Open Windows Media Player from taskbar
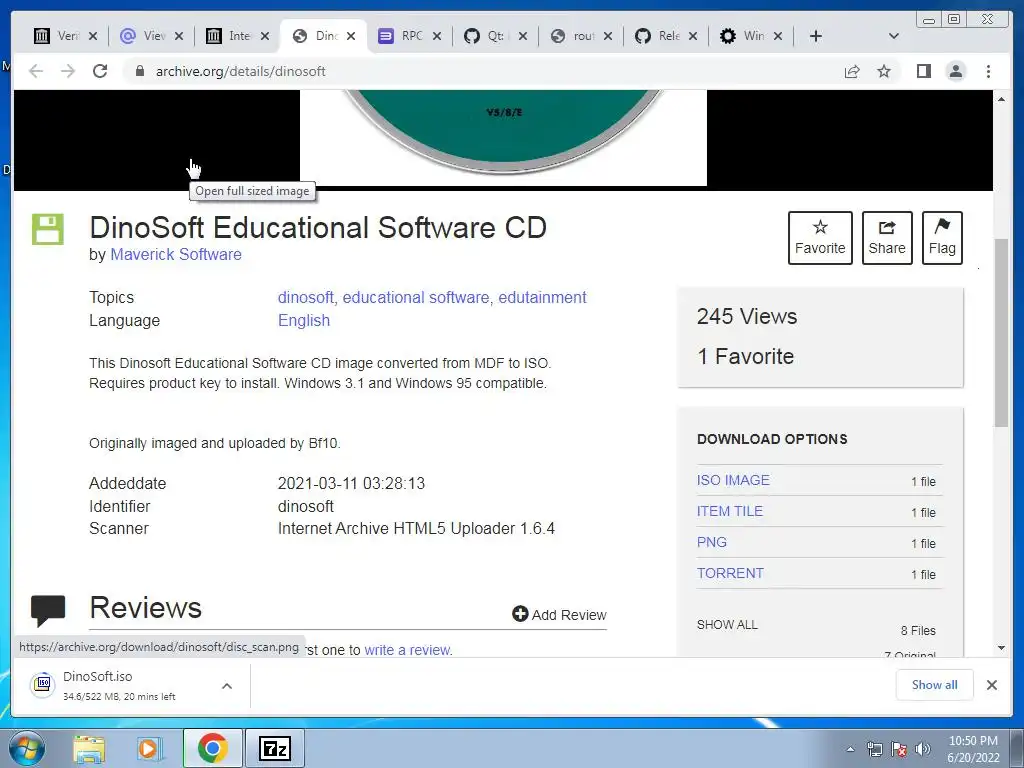 point(150,748)
